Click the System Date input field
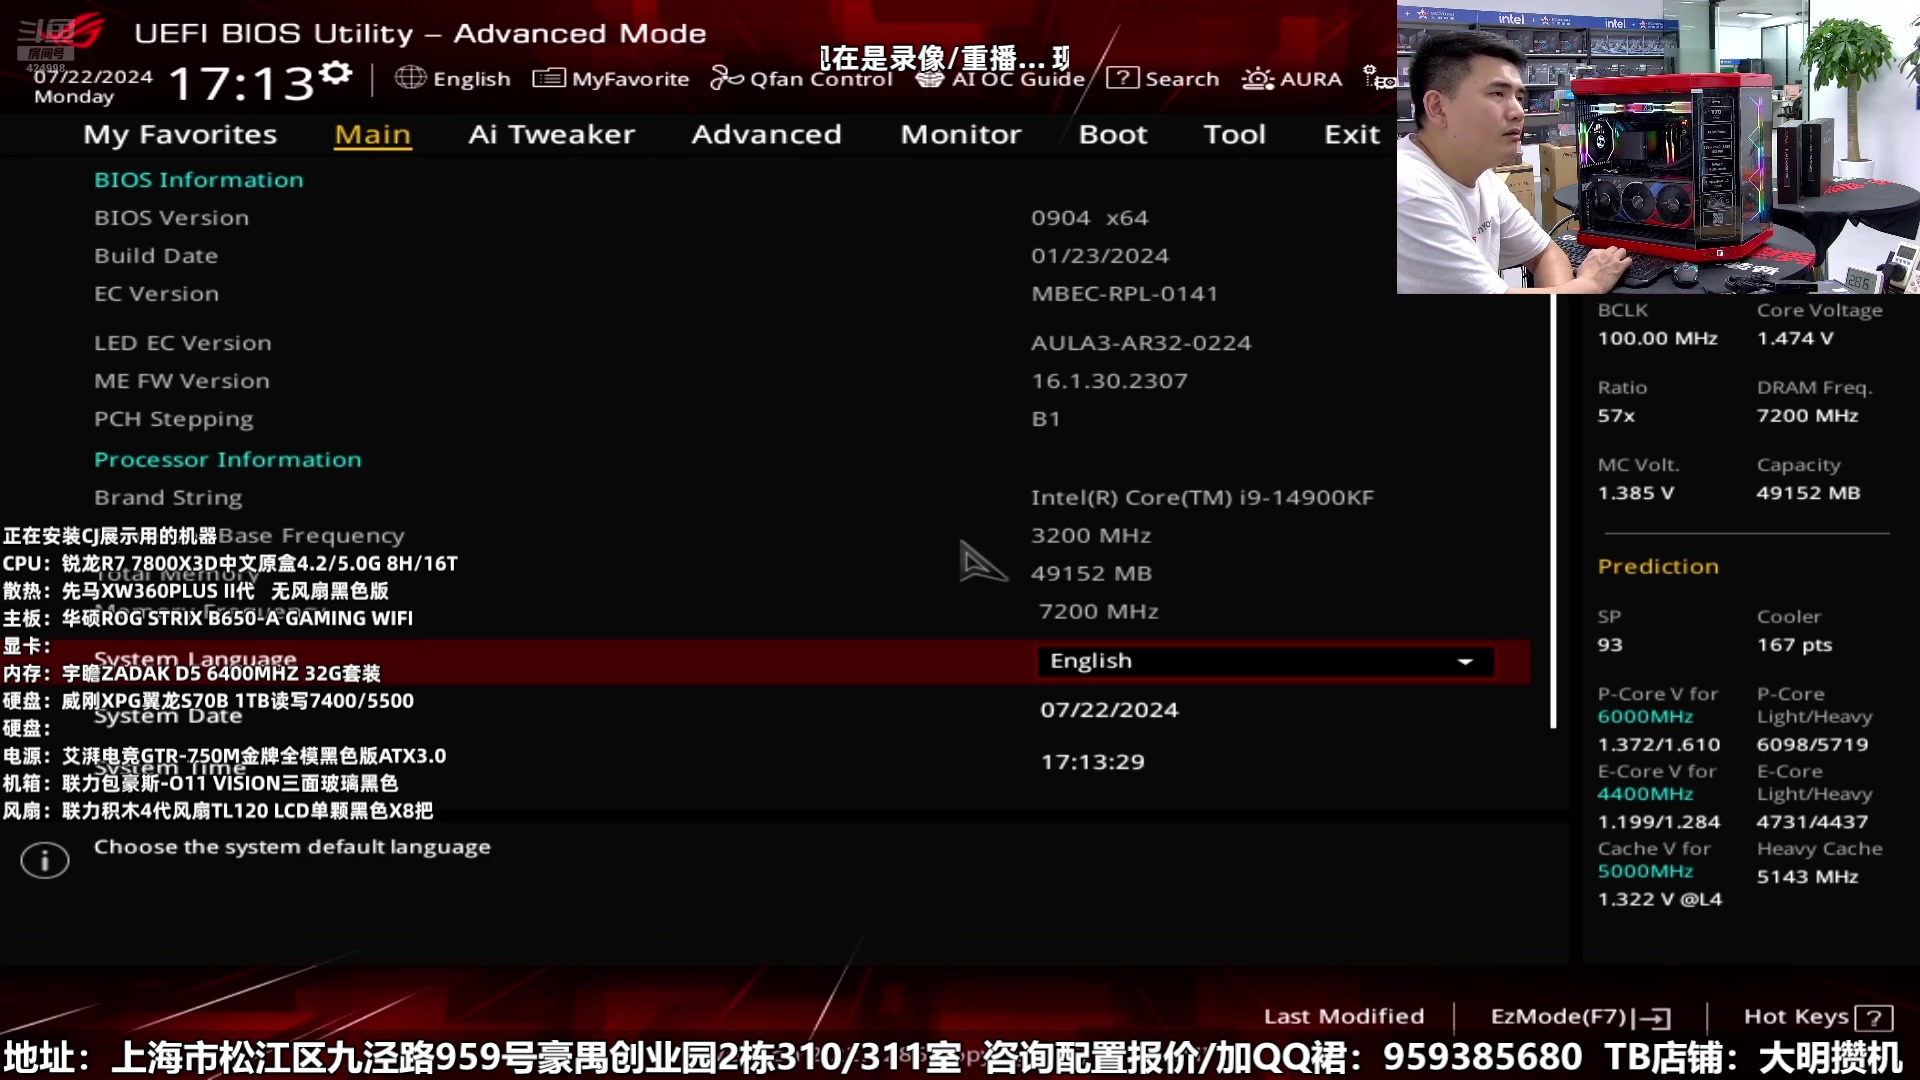Screen dimensions: 1920x1080 [1108, 709]
